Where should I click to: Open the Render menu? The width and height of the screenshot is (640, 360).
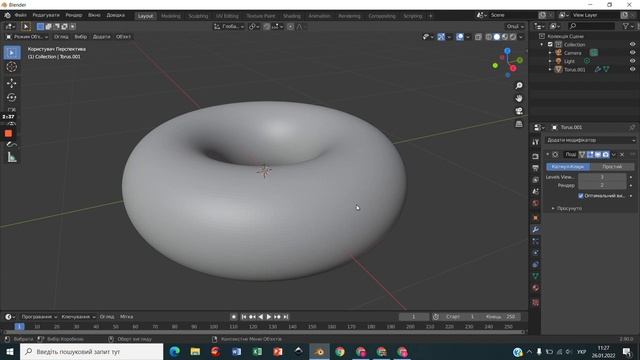pyautogui.click(x=74, y=16)
